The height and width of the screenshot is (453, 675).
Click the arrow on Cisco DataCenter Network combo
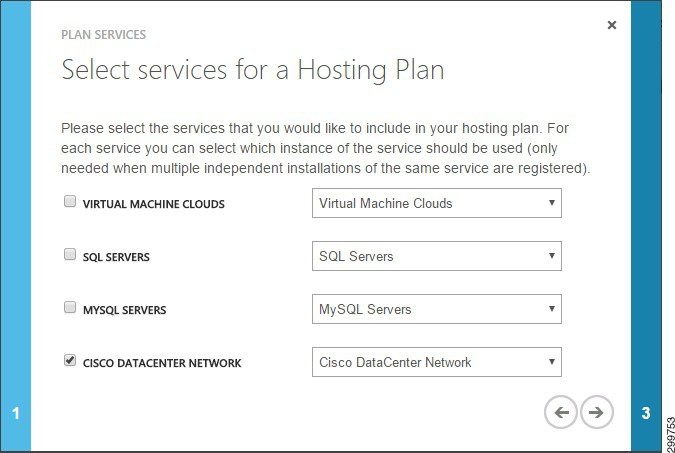coord(551,362)
